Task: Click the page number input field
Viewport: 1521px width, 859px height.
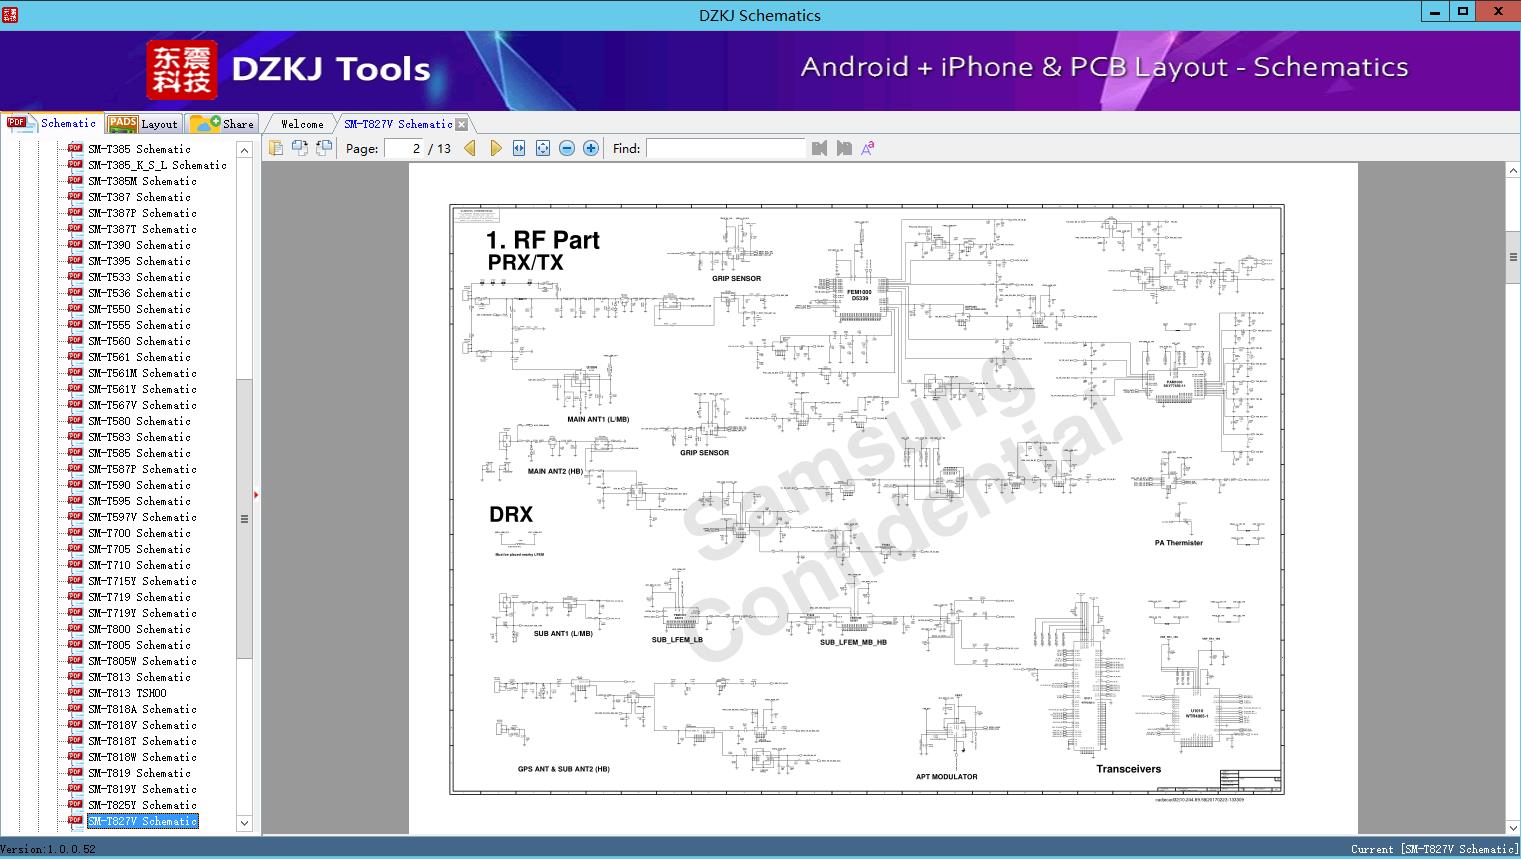Action: point(404,148)
